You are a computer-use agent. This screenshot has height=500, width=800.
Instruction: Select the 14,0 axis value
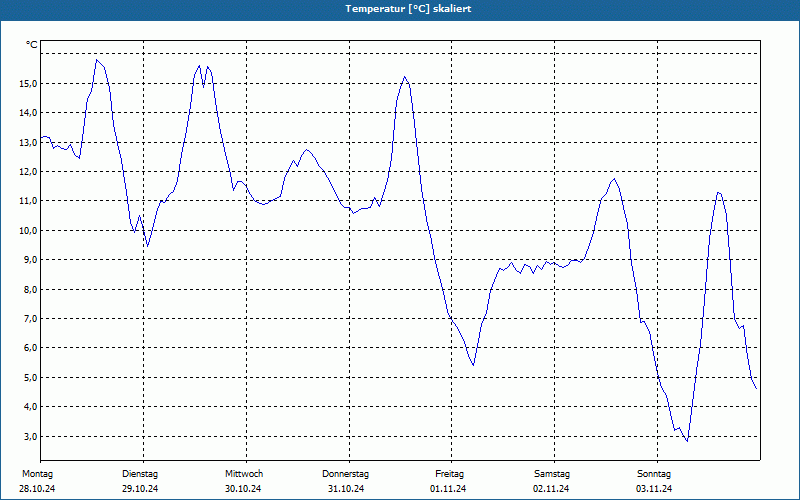click(x=28, y=113)
